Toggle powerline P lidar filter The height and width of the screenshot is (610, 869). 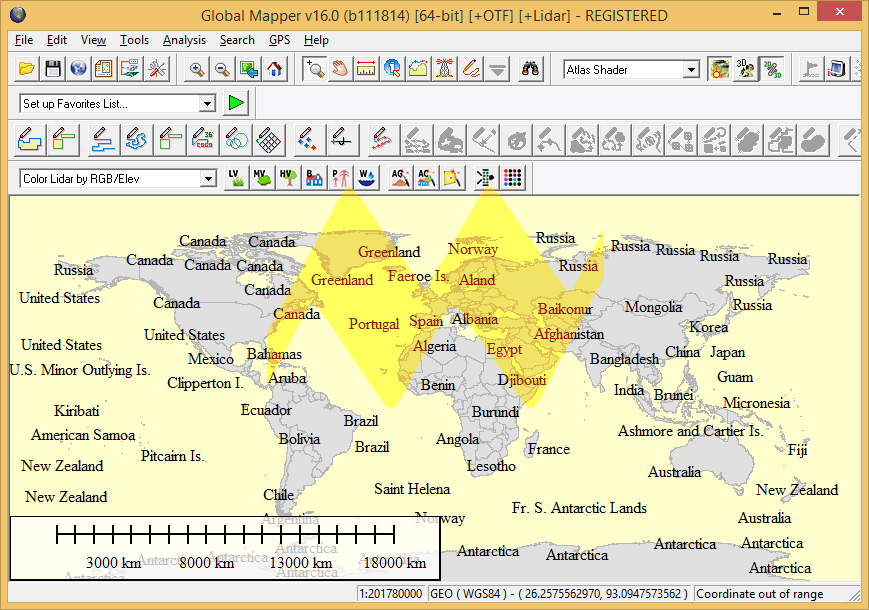[x=340, y=178]
